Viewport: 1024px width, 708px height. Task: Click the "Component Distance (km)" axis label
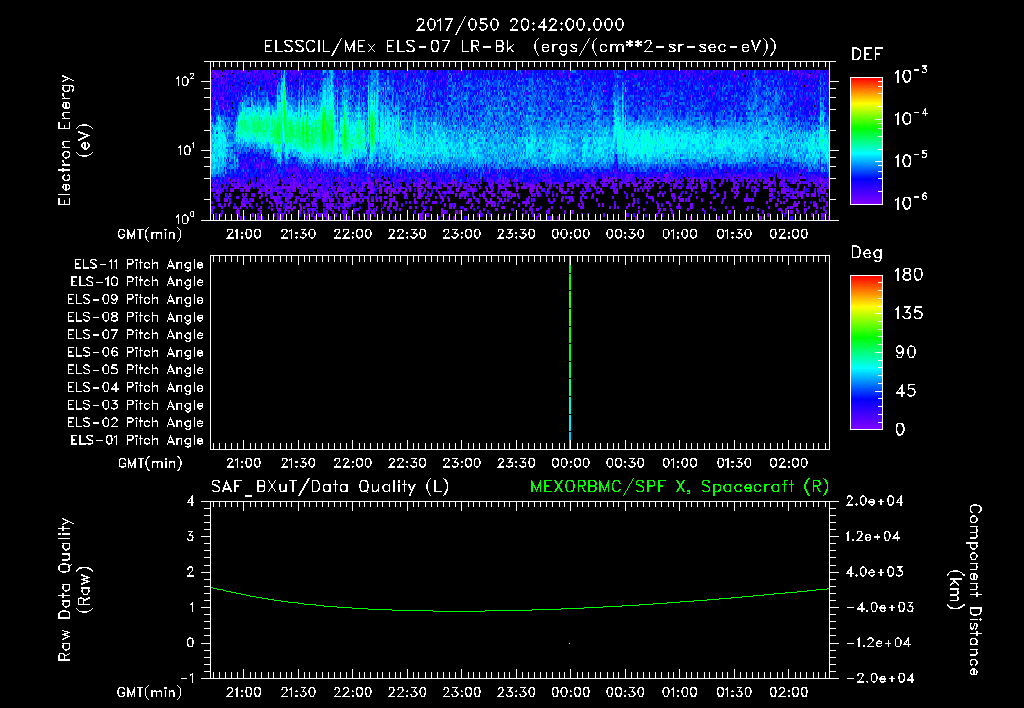click(965, 590)
